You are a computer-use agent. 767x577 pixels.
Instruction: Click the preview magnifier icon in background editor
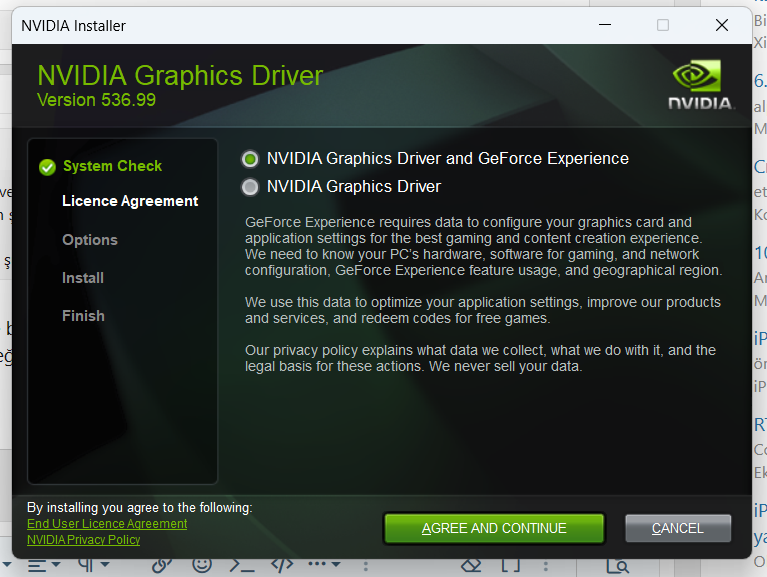coord(617,566)
